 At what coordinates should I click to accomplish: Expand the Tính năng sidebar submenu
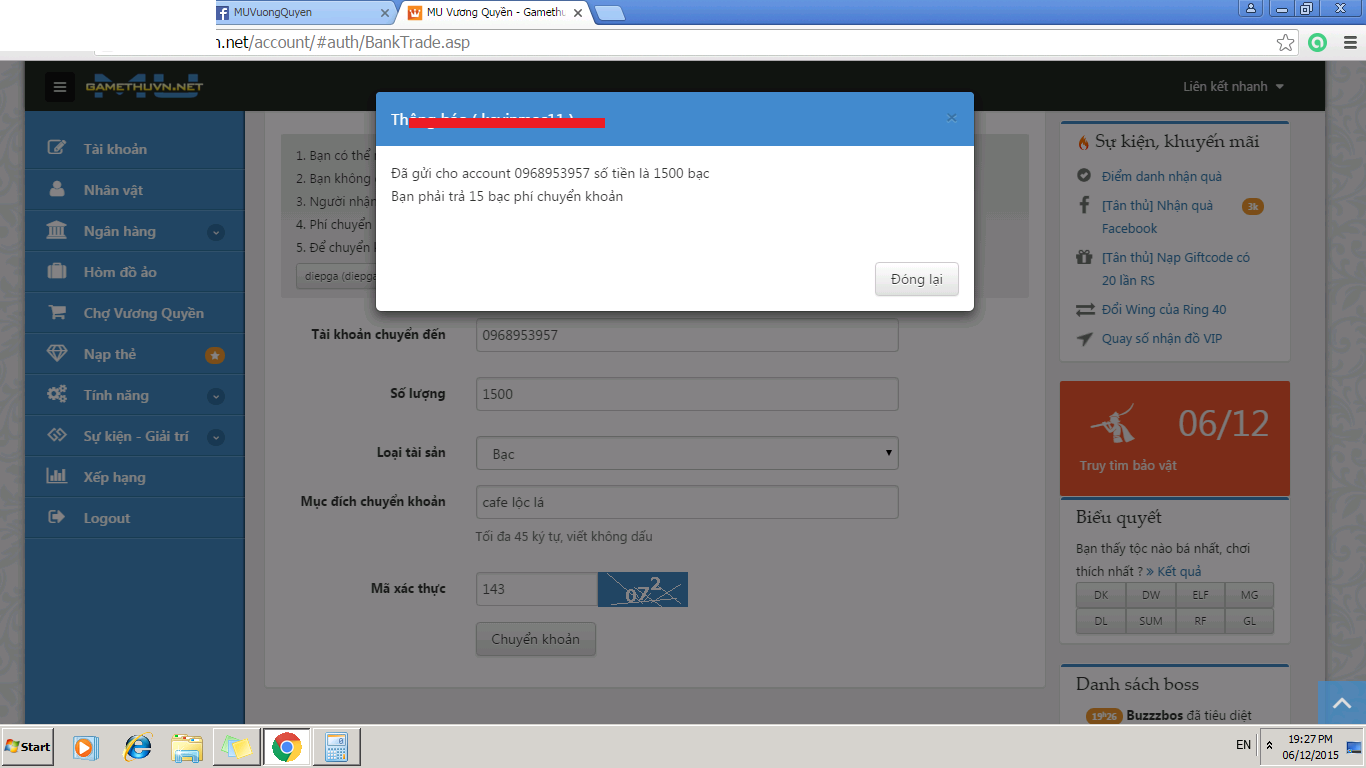pyautogui.click(x=215, y=396)
